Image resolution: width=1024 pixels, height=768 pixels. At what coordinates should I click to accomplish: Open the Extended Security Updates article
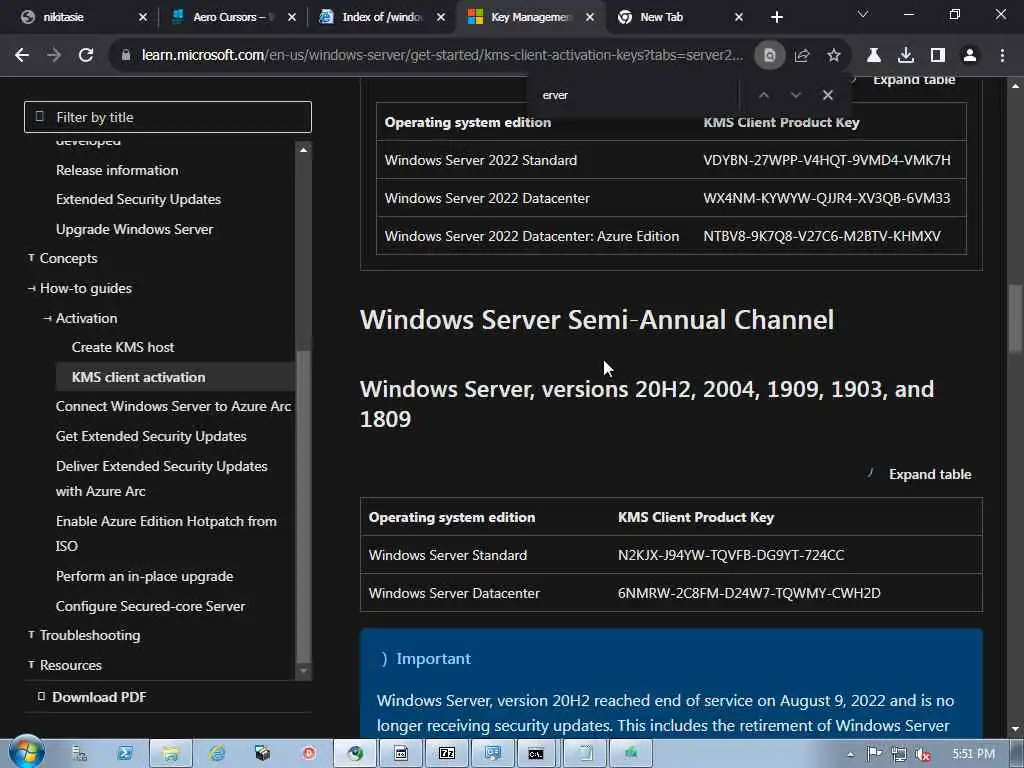tap(138, 199)
